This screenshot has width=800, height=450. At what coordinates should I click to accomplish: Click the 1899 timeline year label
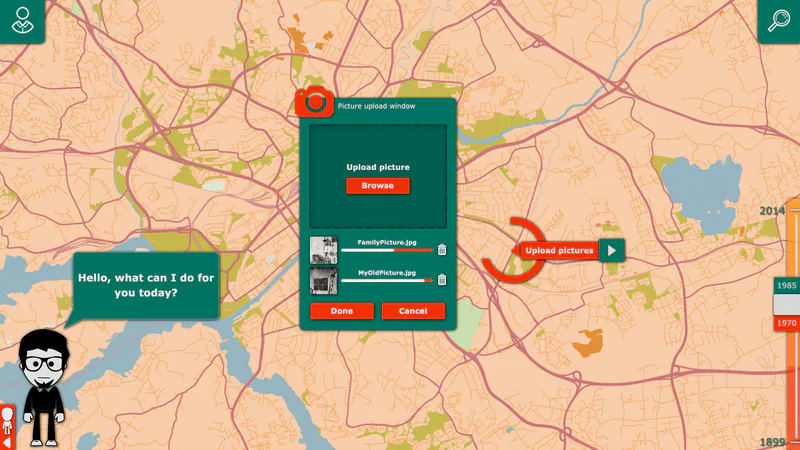pyautogui.click(x=772, y=442)
